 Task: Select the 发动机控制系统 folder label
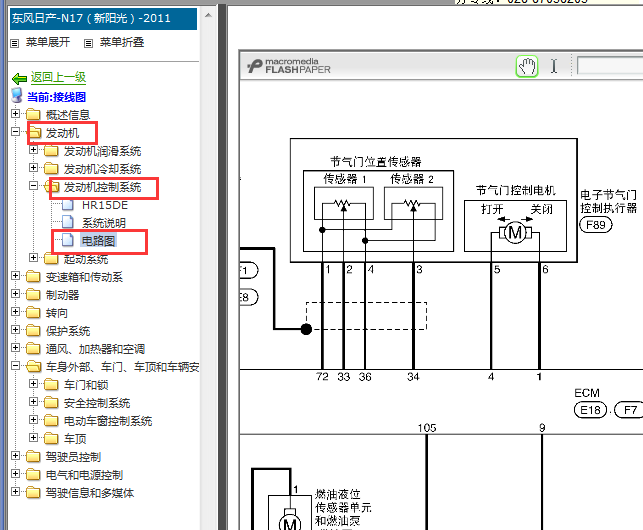(x=103, y=187)
